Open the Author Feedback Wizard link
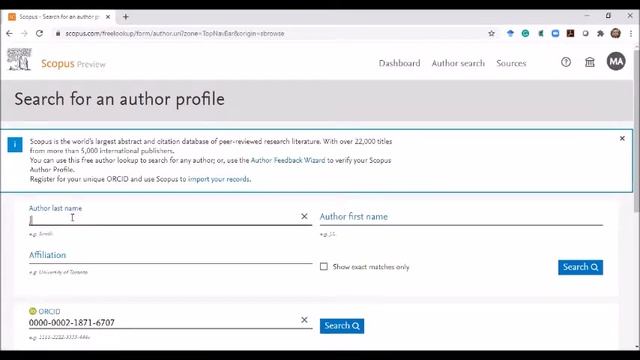The height and width of the screenshot is (360, 640). [288, 160]
